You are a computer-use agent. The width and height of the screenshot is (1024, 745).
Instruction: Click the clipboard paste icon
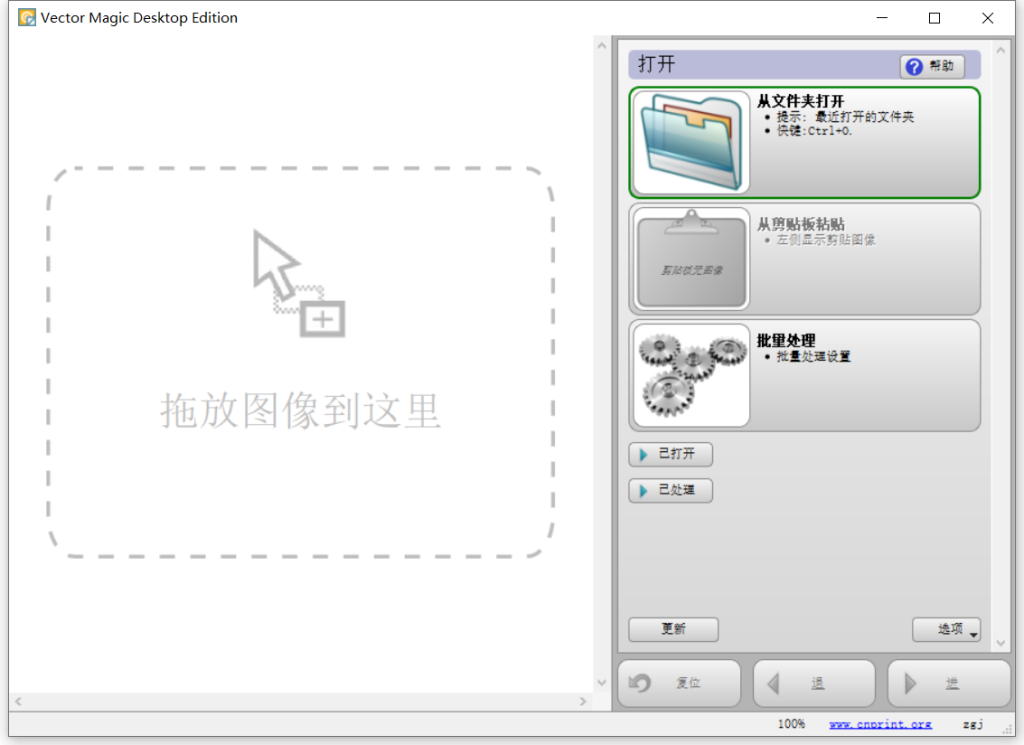point(691,259)
